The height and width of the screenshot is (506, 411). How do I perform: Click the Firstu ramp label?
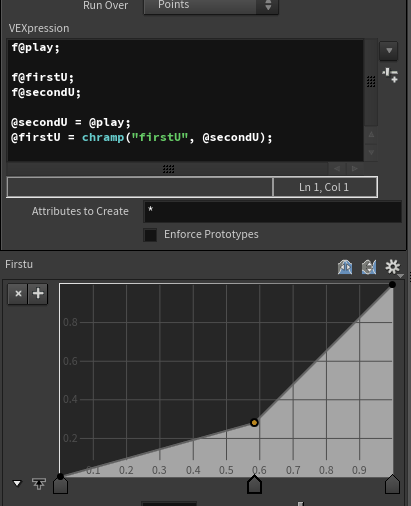19,264
